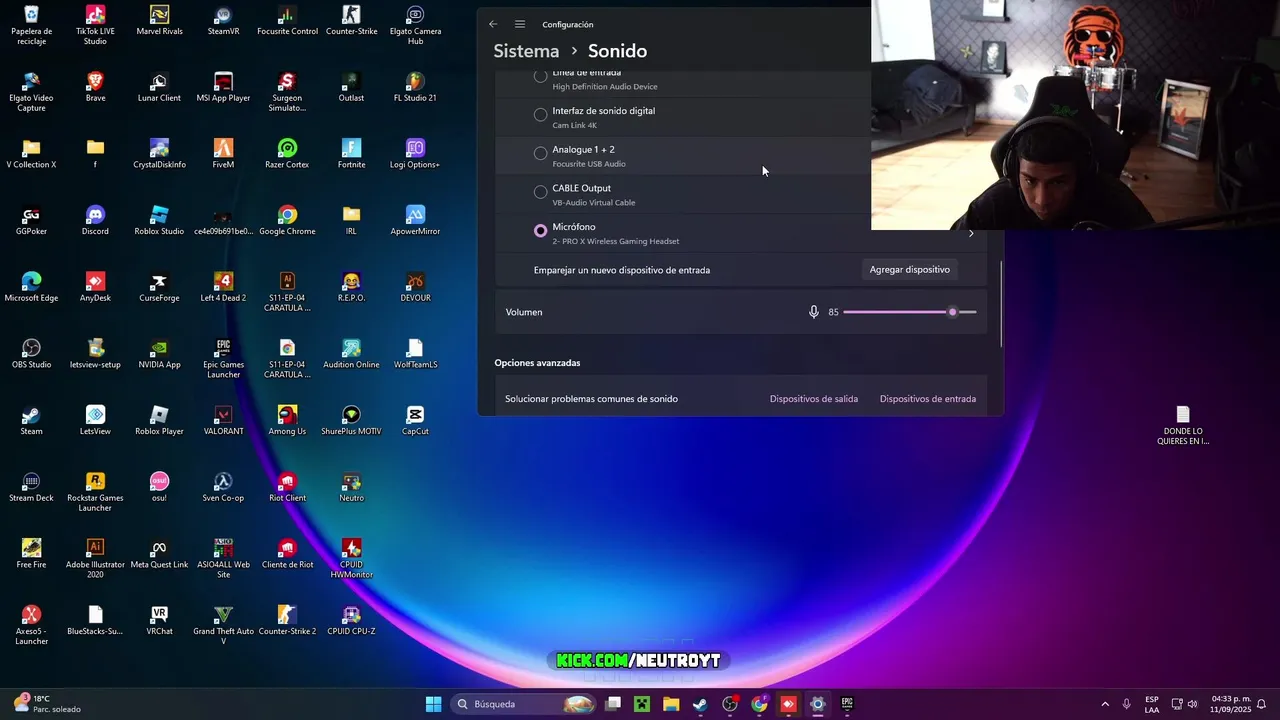This screenshot has width=1280, height=720.
Task: Open Epic Games from the taskbar
Action: (847, 704)
